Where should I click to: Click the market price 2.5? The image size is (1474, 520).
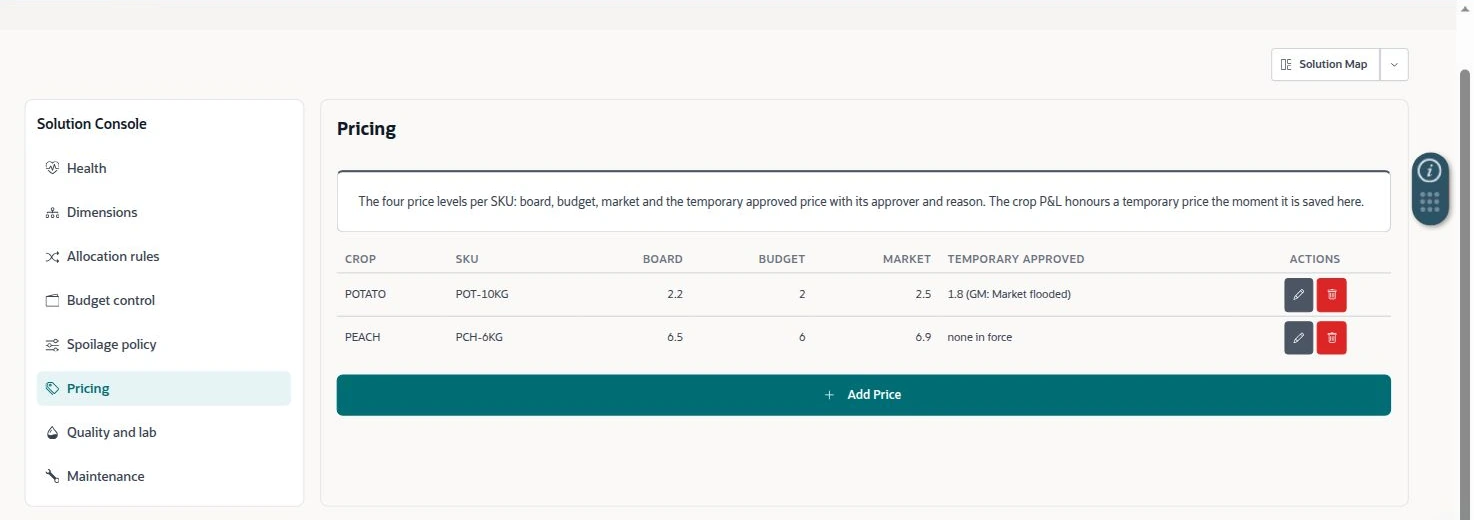[x=923, y=295]
